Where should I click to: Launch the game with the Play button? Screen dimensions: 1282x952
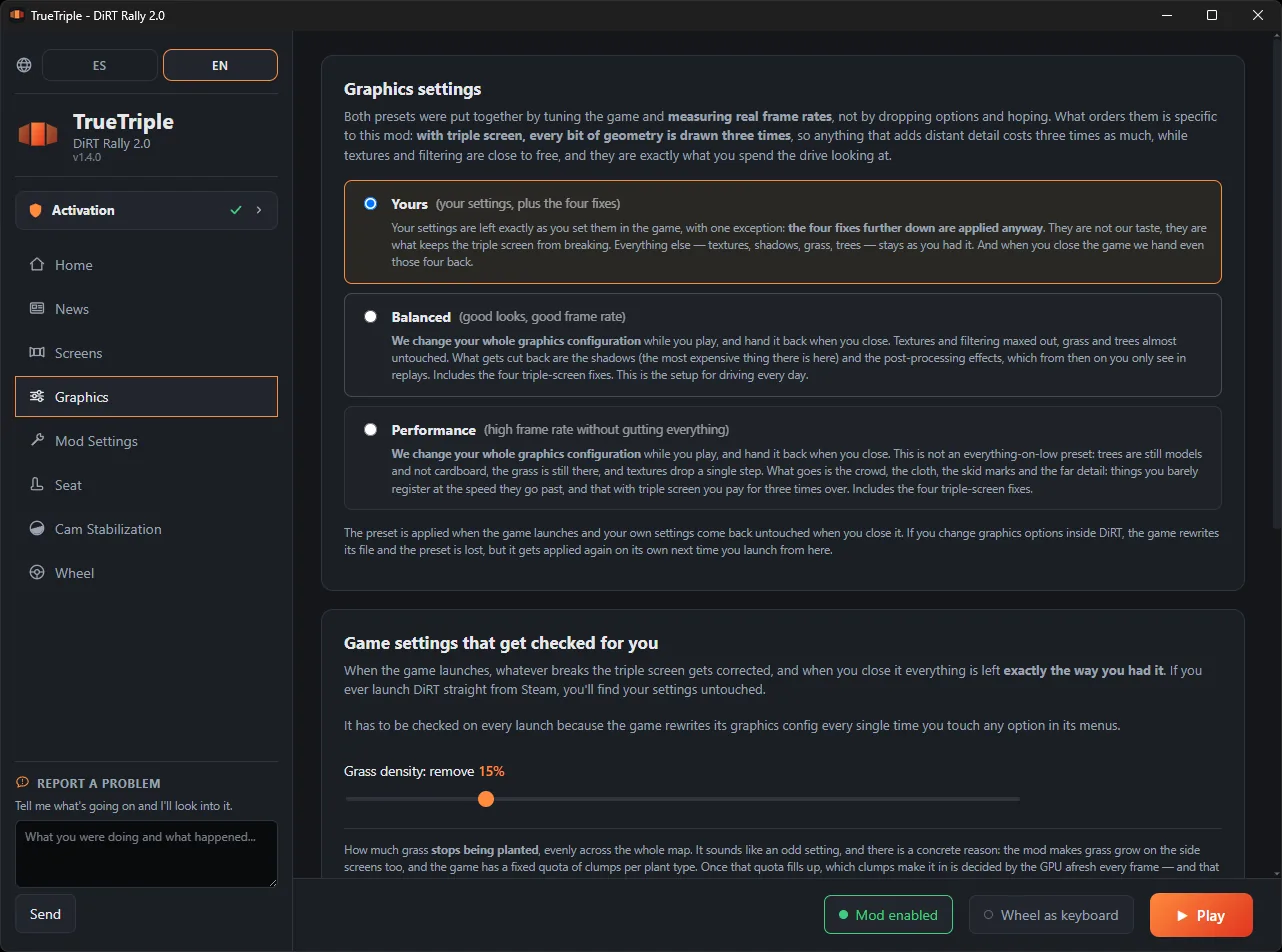click(x=1201, y=915)
